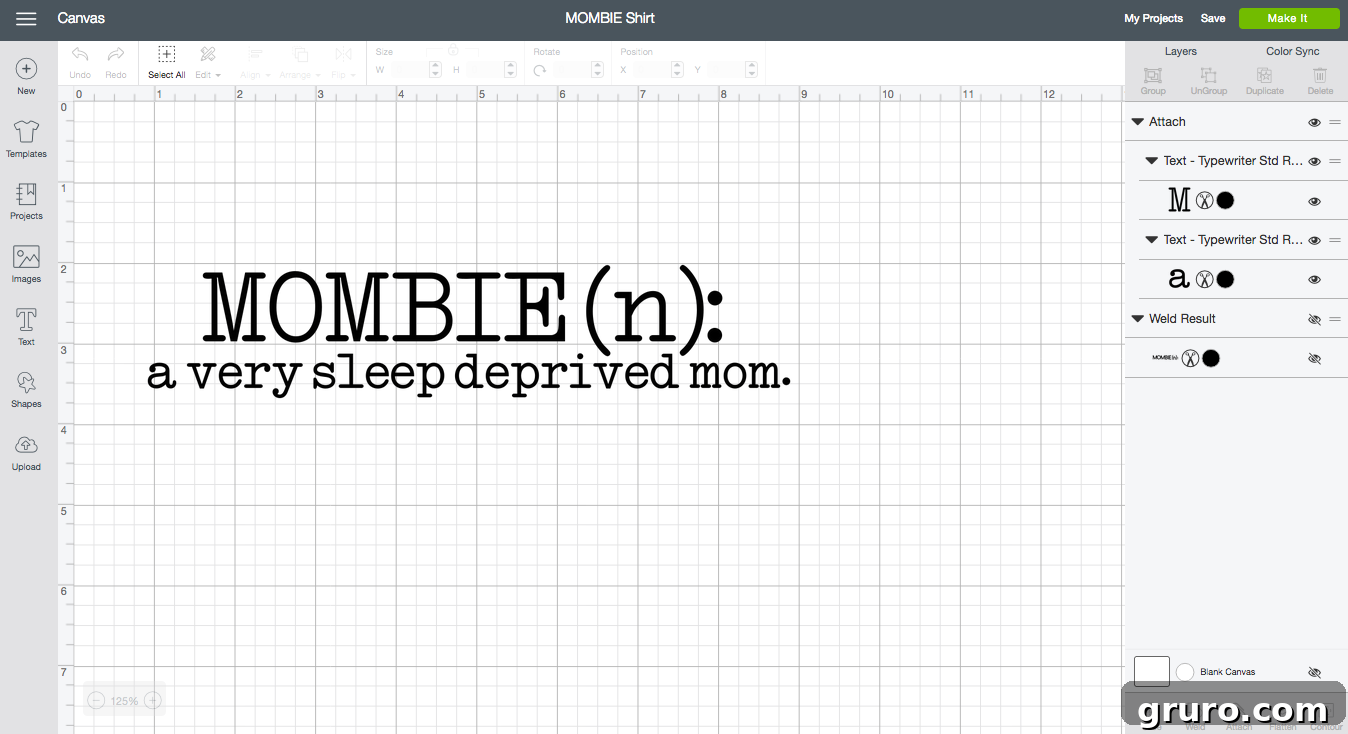Open the Edit dropdown
Screen dimensions: 1348x734
click(x=208, y=61)
